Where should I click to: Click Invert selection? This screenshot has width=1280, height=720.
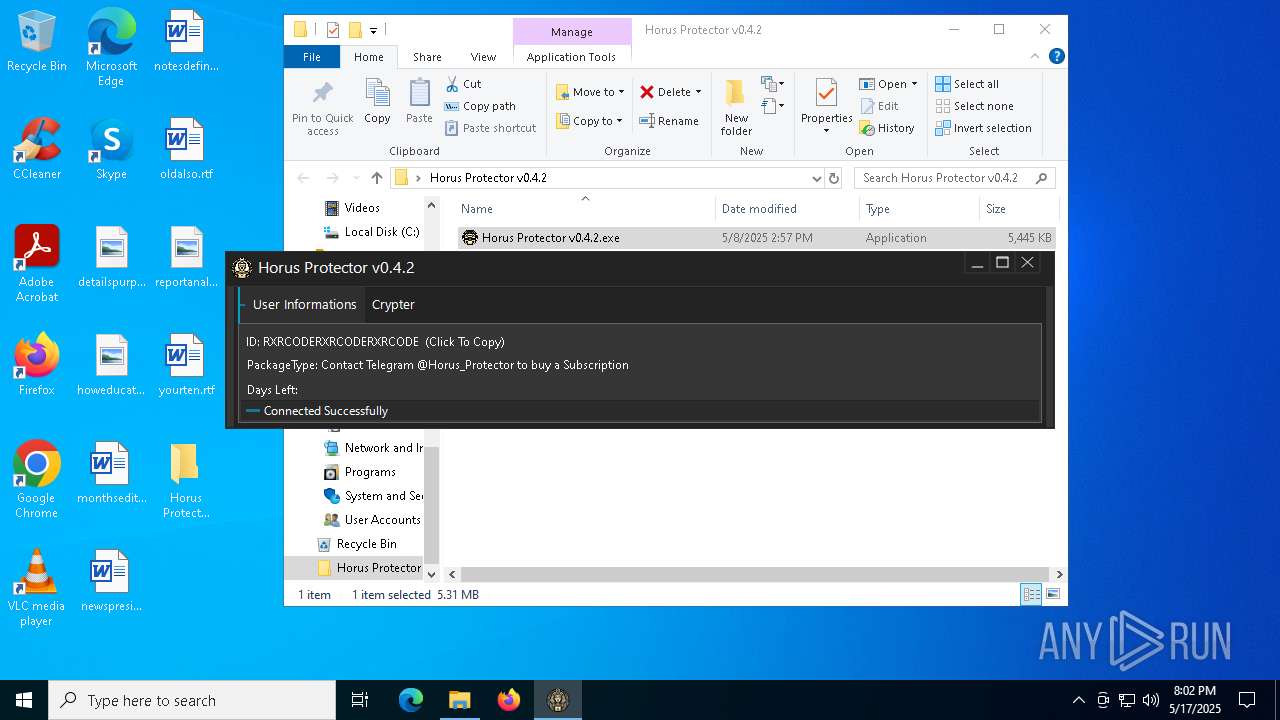coord(983,128)
